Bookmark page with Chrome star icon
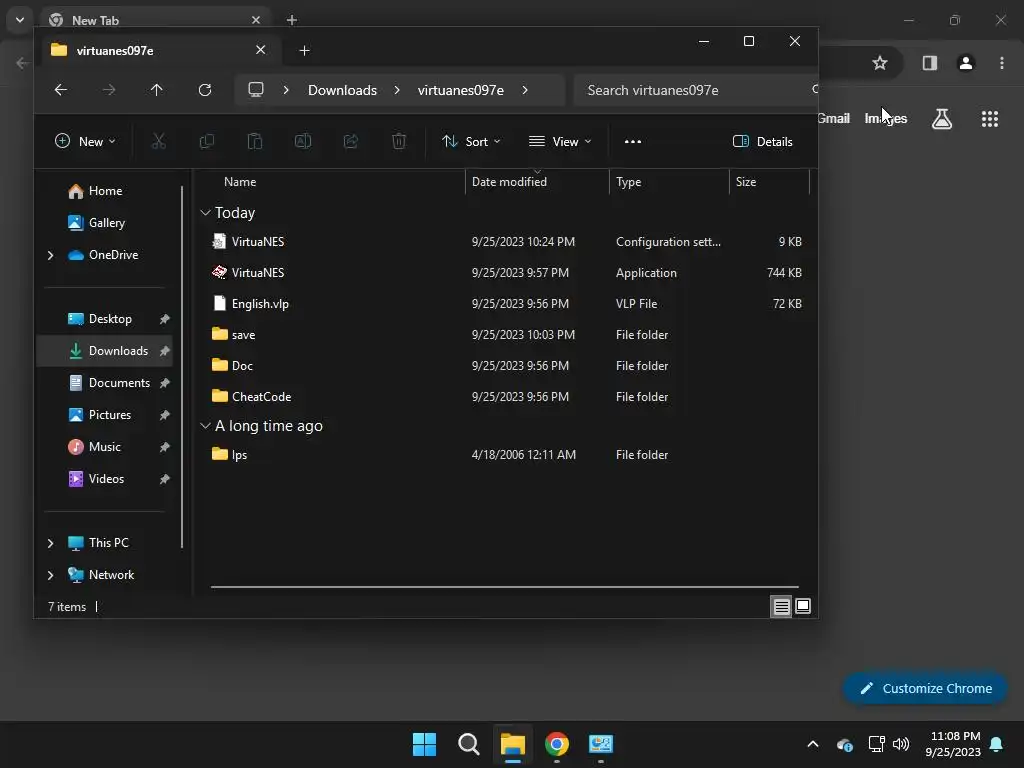This screenshot has width=1024, height=768. tap(880, 63)
